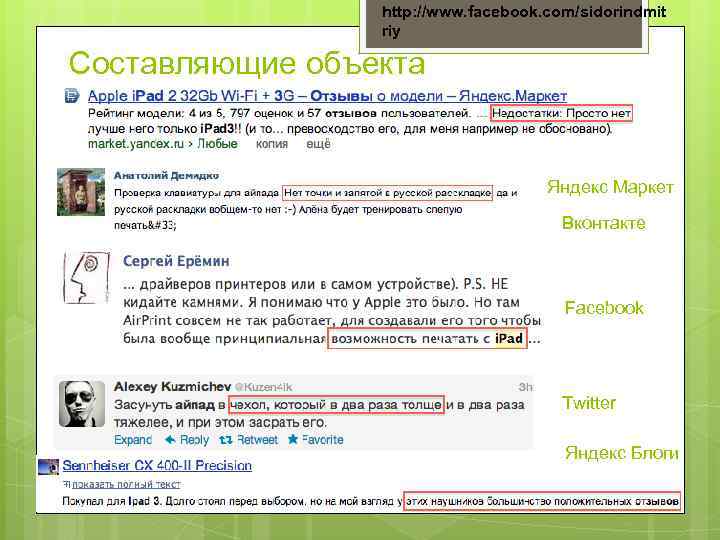
Task: Click the 3h tweet timestamp
Action: tap(525, 387)
